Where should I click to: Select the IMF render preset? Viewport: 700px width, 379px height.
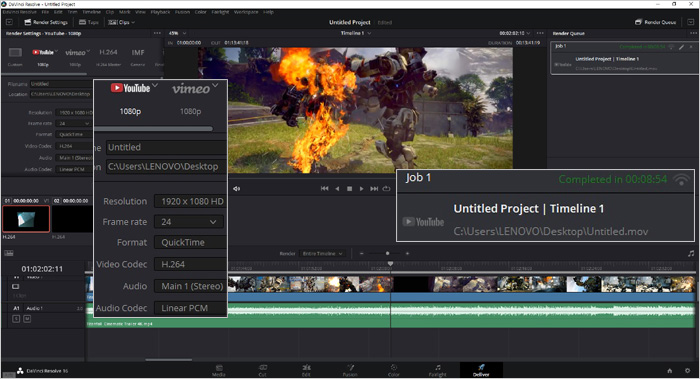(x=138, y=57)
